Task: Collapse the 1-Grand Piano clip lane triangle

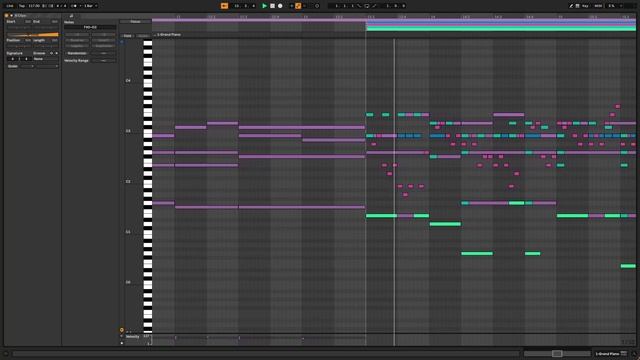Action: (155, 35)
